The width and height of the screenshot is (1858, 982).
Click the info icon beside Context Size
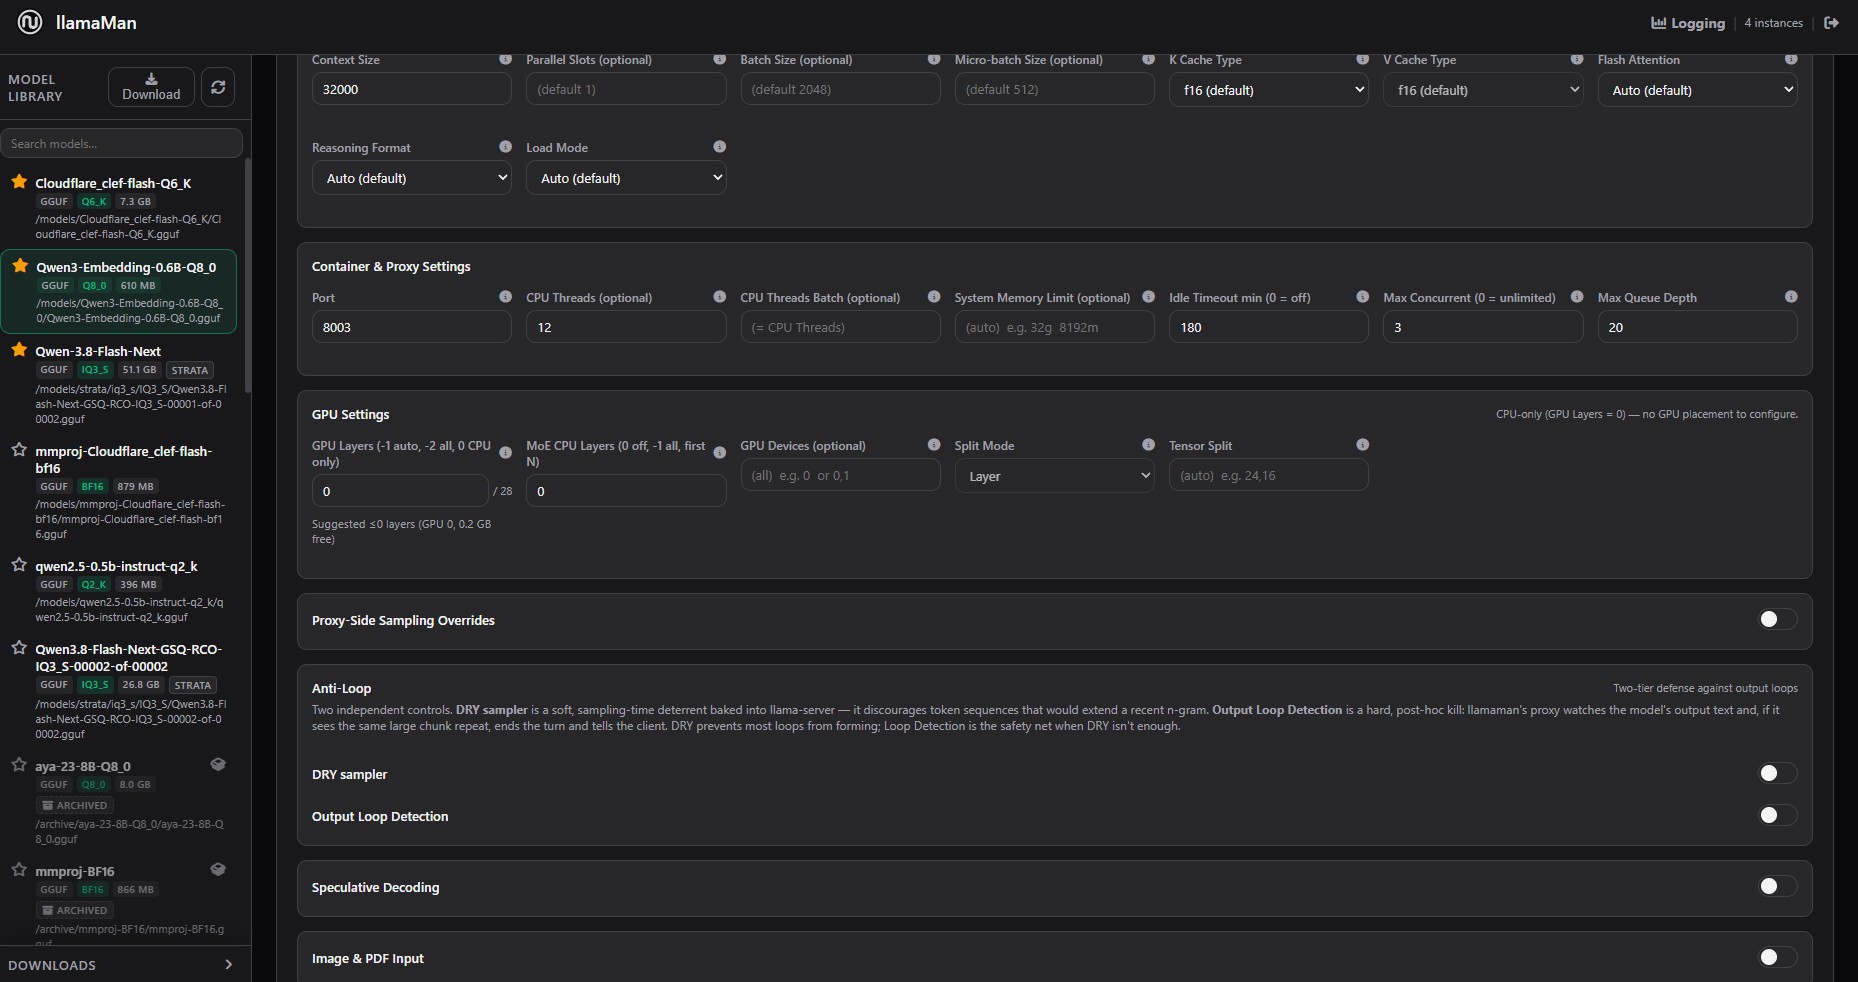(x=505, y=59)
